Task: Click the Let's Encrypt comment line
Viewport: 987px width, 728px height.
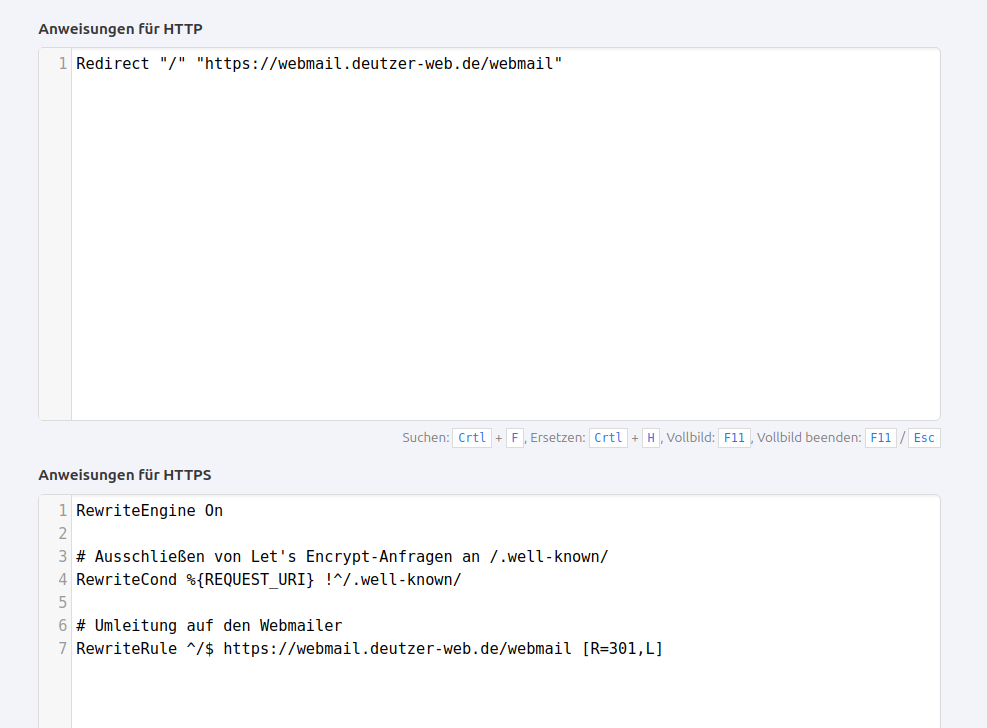Action: point(341,557)
